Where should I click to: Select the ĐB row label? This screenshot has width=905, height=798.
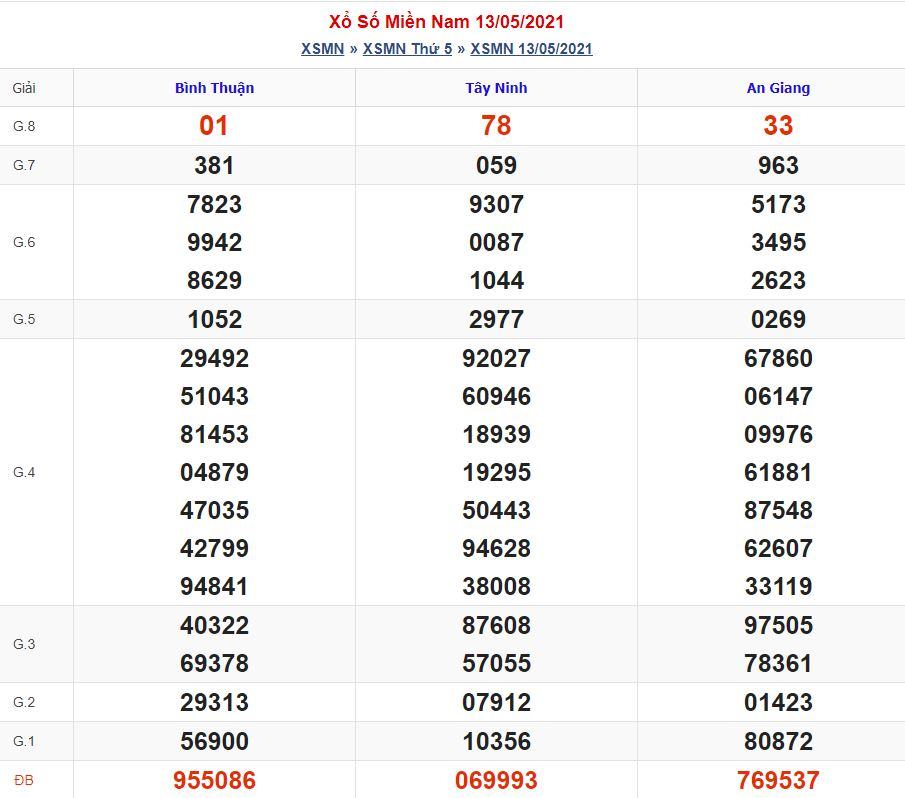[x=24, y=780]
